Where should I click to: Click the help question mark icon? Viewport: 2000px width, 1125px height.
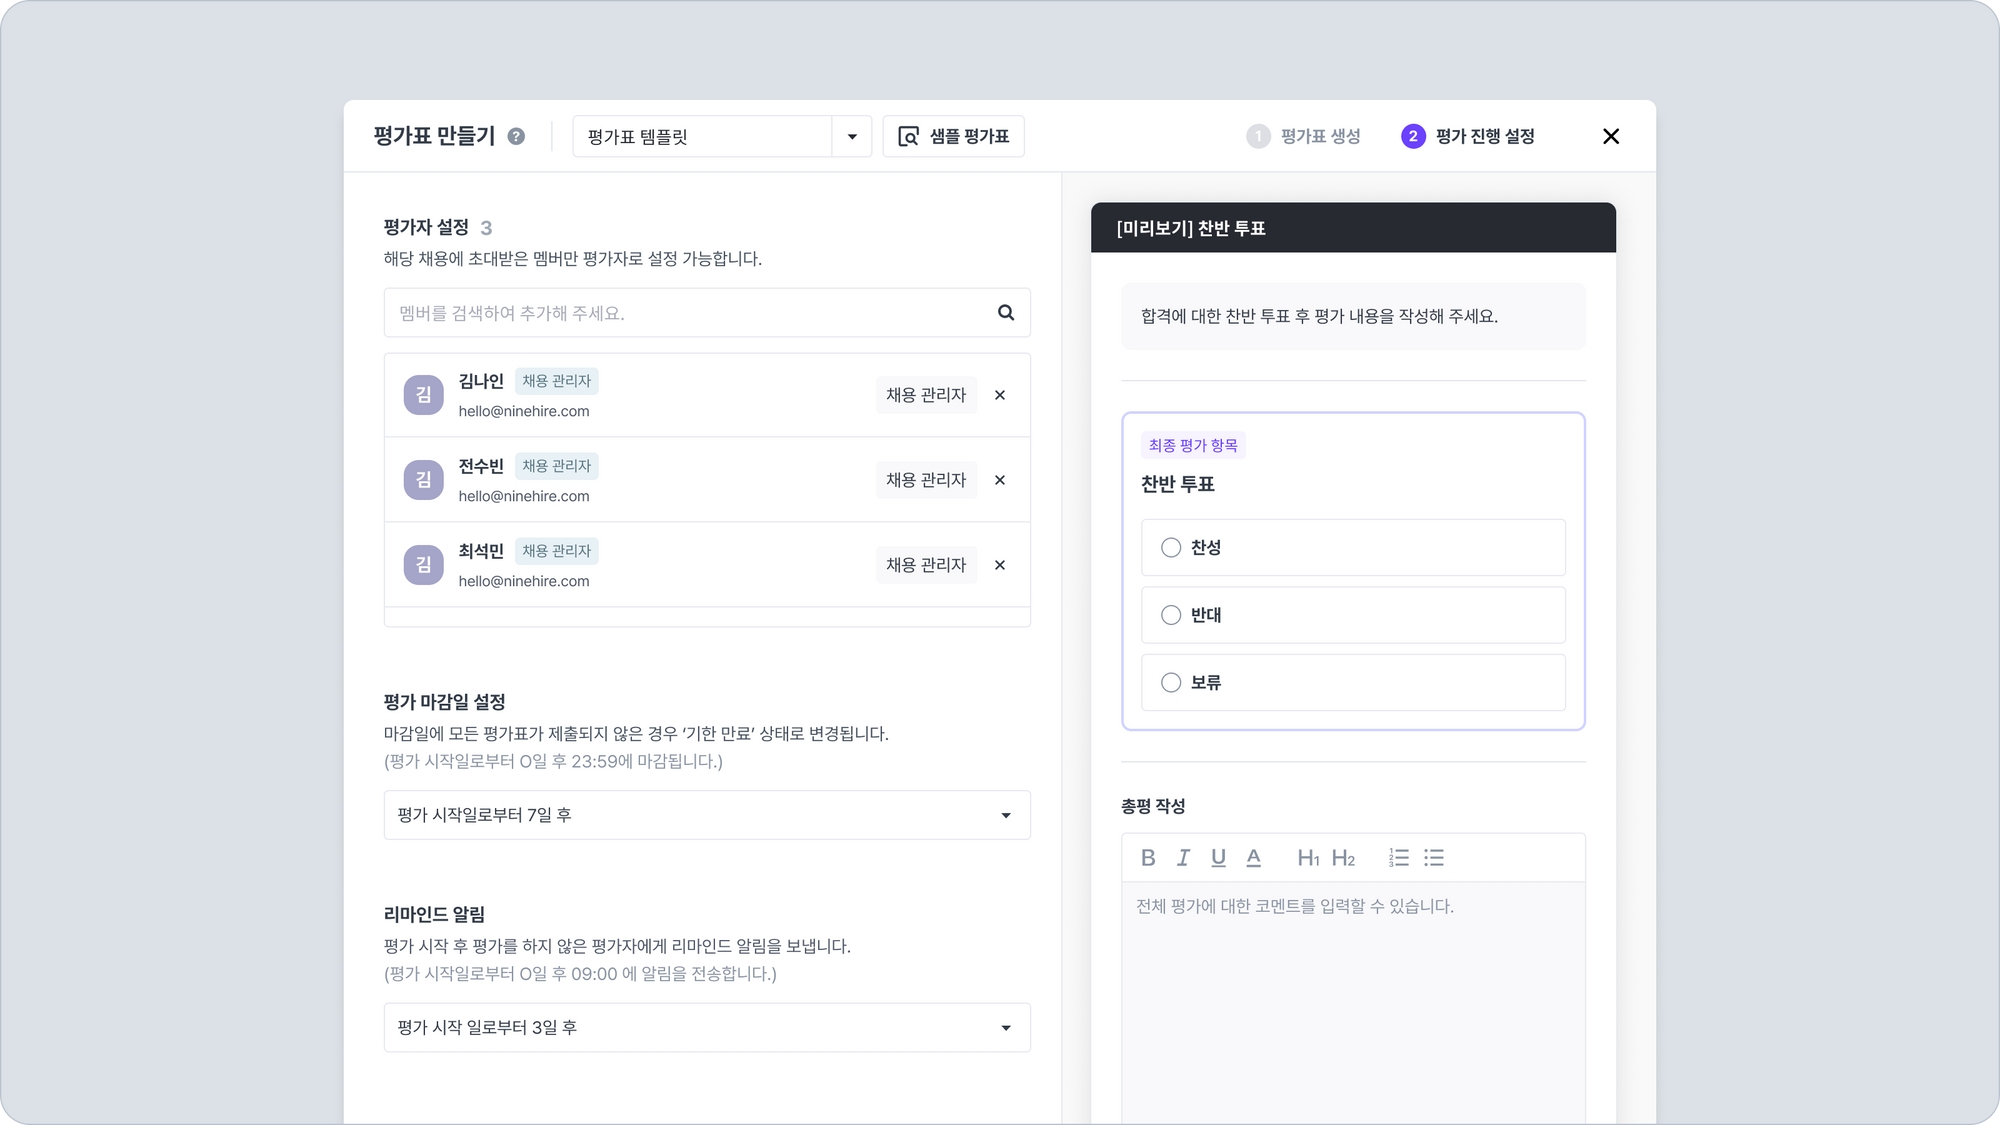point(516,136)
